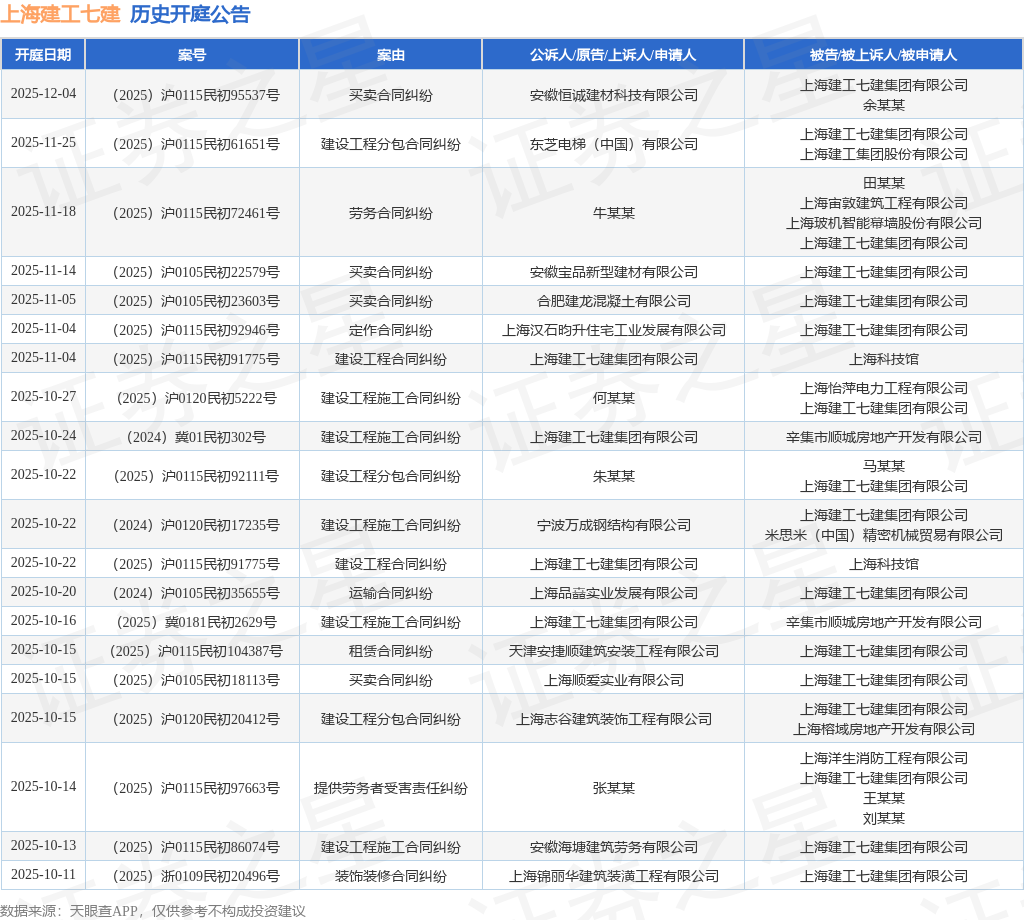Click the 被告/被上诉人/被申请人 column header

tap(883, 54)
